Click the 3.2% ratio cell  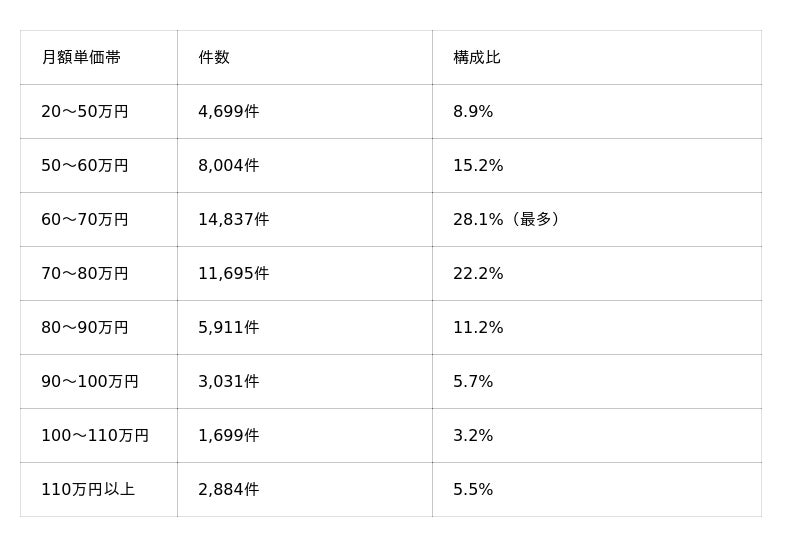(x=473, y=436)
